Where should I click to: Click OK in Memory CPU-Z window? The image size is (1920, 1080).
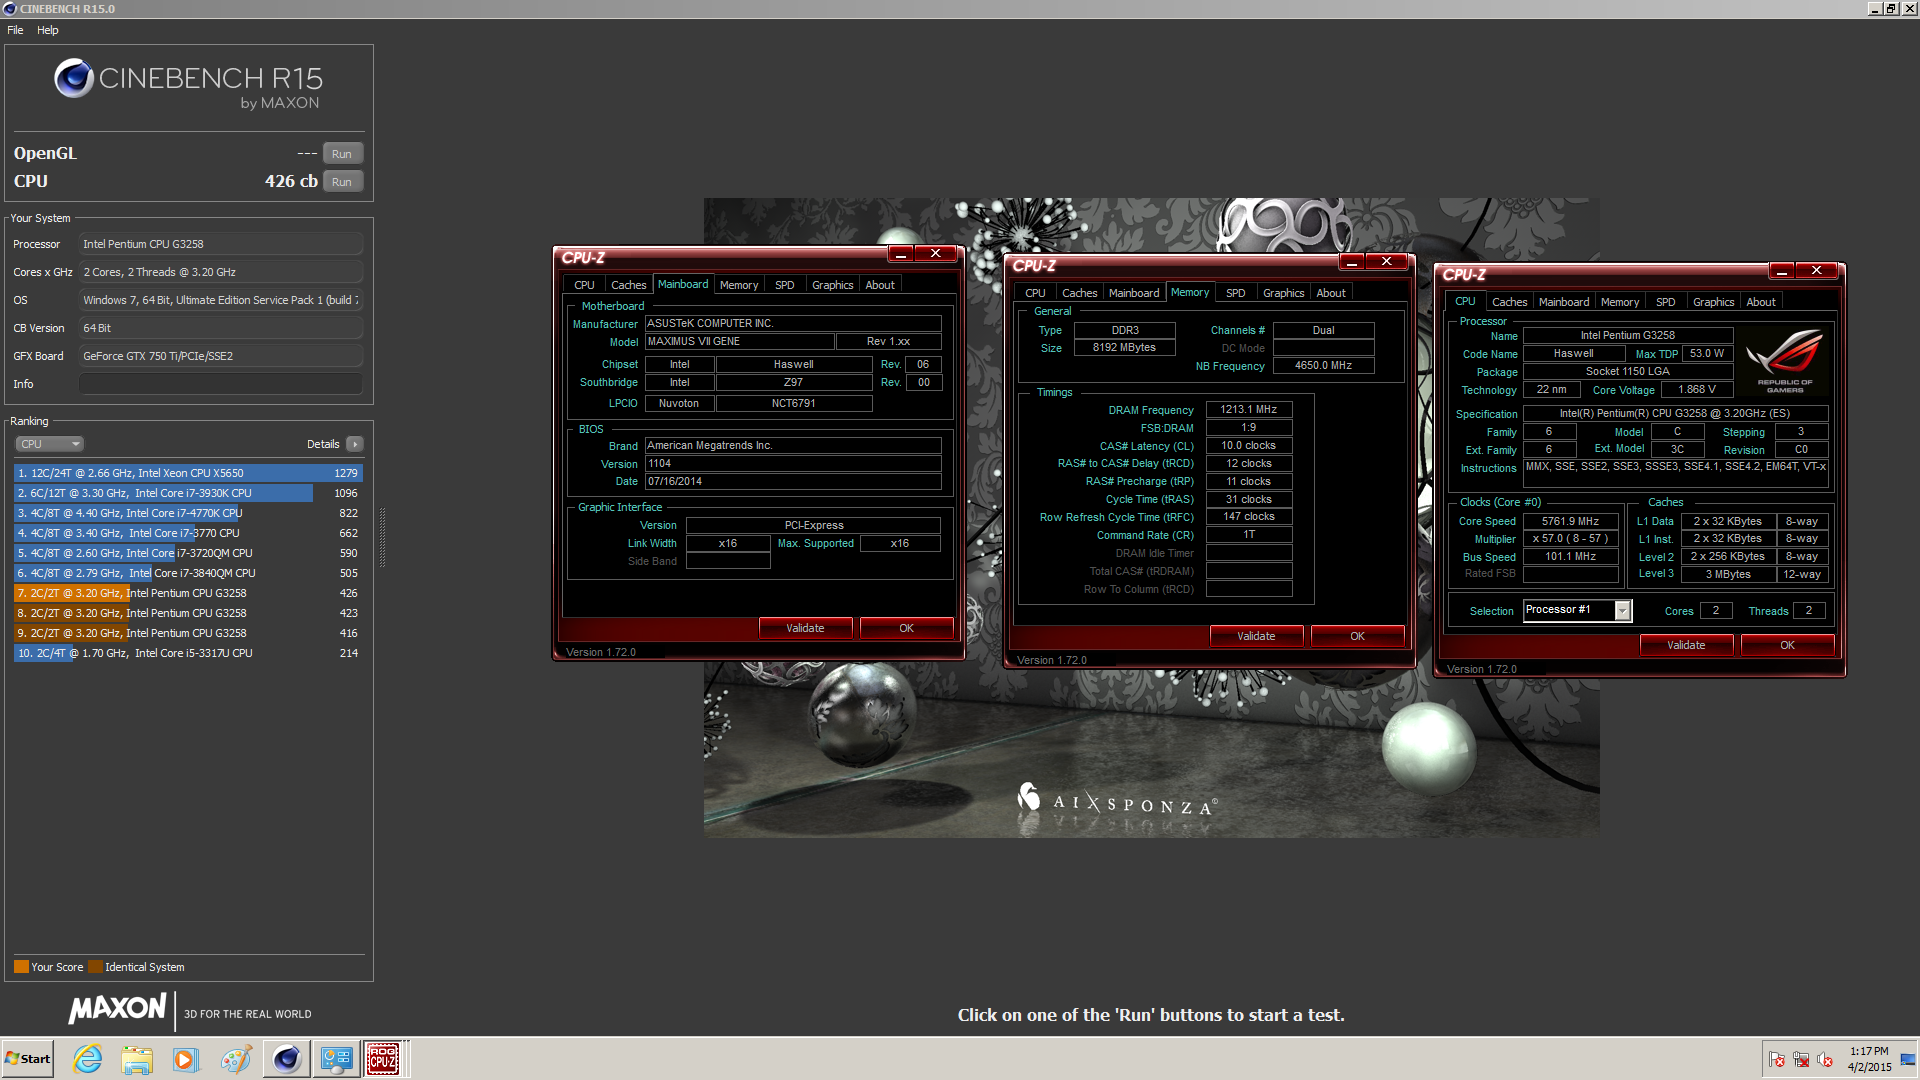pos(1357,636)
